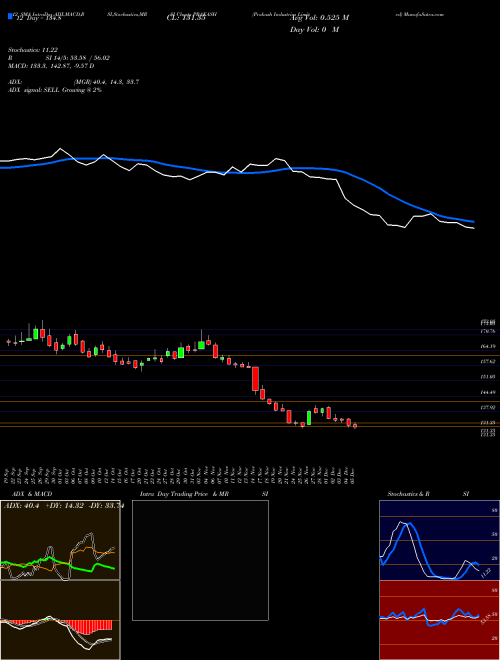Click the 'Stochastics & R SI' panel title
The image size is (500, 660).
[x=428, y=494]
